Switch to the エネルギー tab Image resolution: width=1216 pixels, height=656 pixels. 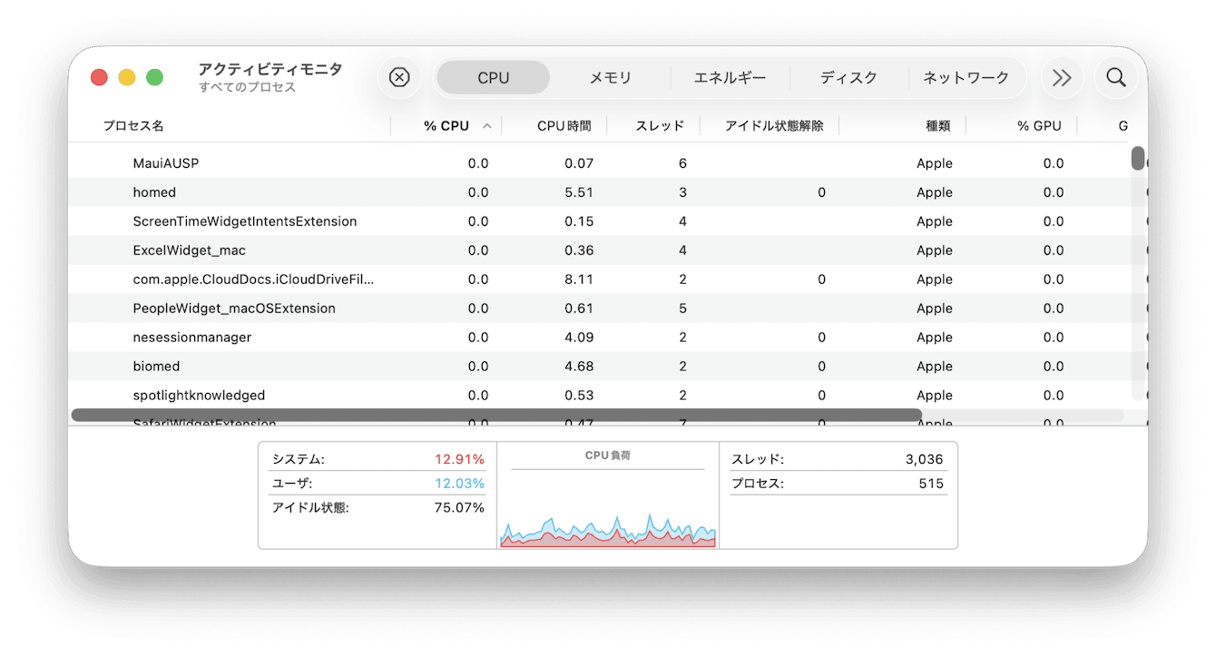[x=730, y=77]
